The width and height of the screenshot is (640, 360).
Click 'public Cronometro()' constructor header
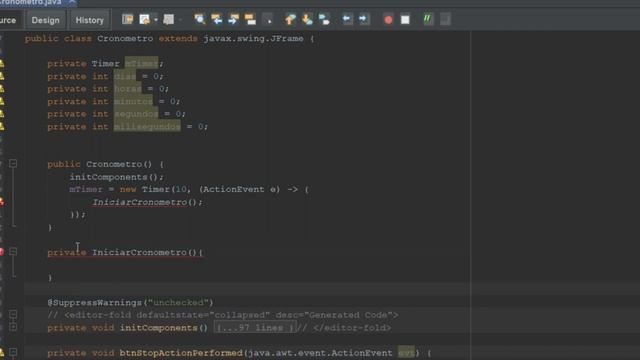tap(100, 164)
